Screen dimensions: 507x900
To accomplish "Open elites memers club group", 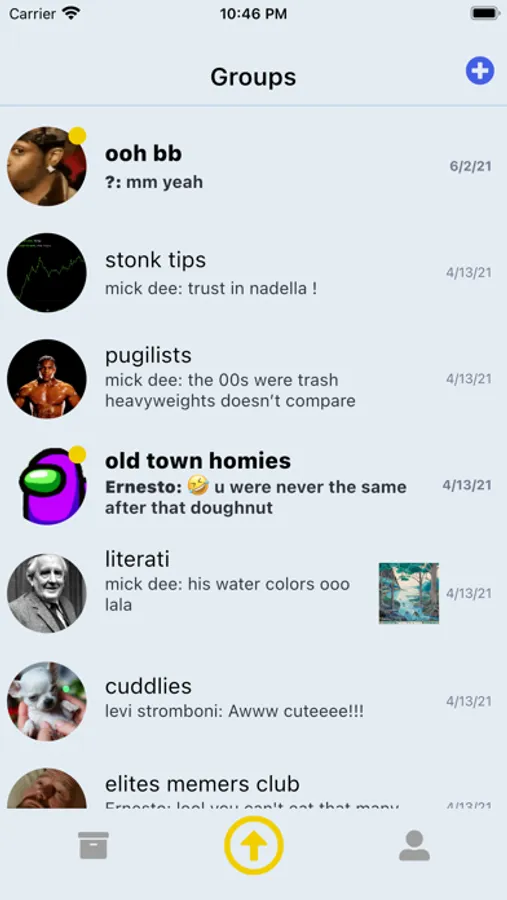I will tap(253, 788).
